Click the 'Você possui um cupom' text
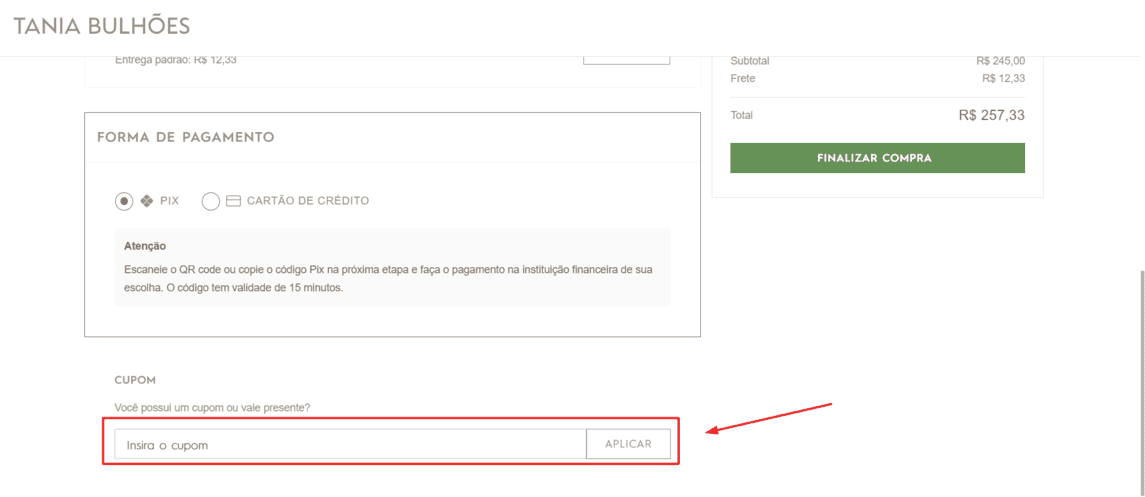Screen dimensions: 1145x497 (x=212, y=407)
